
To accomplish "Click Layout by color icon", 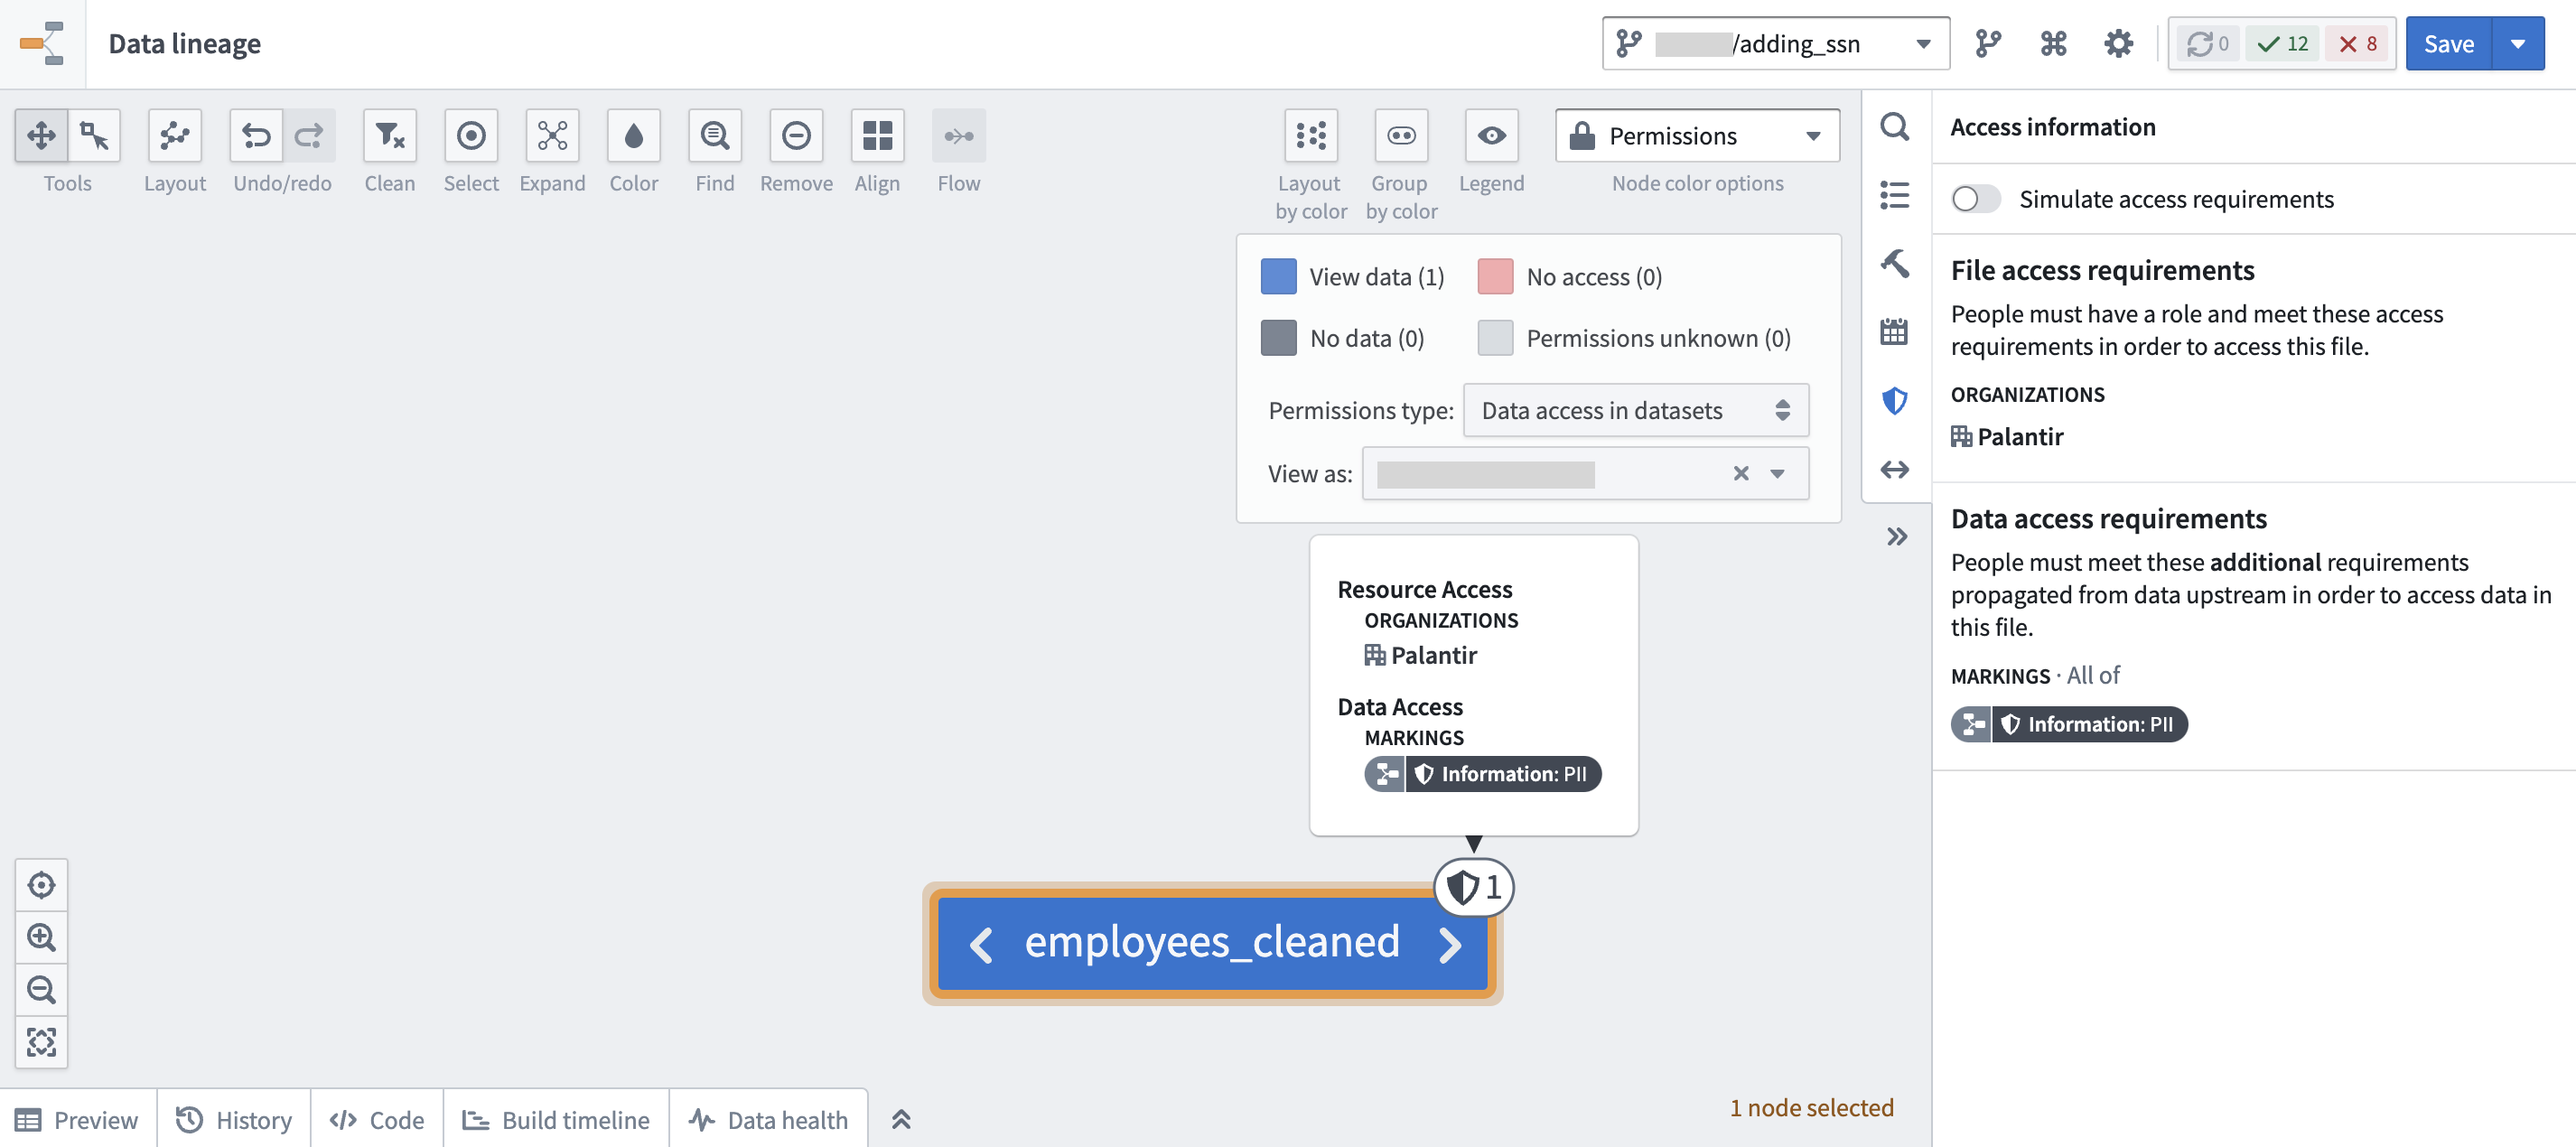I will (x=1311, y=135).
